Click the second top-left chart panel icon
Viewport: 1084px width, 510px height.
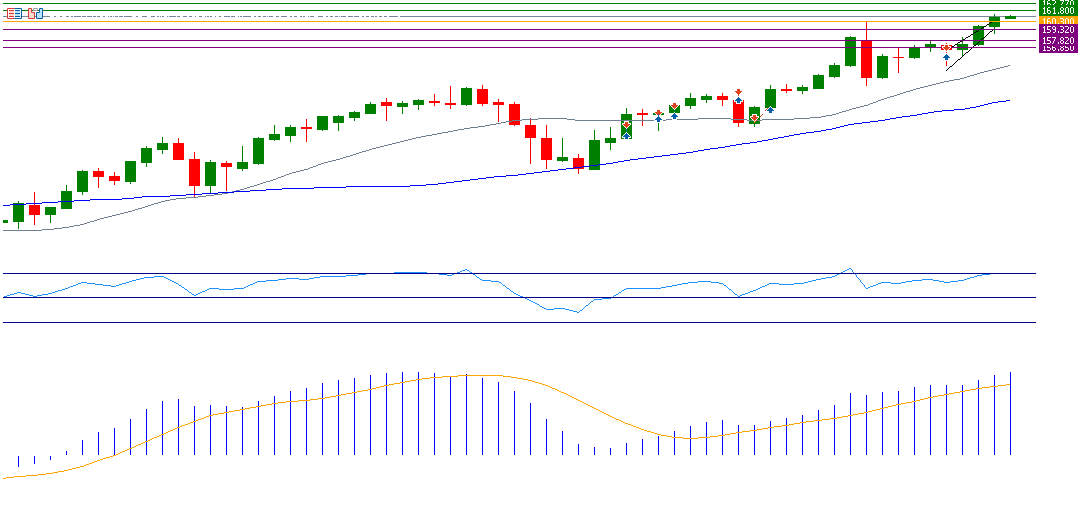point(36,13)
